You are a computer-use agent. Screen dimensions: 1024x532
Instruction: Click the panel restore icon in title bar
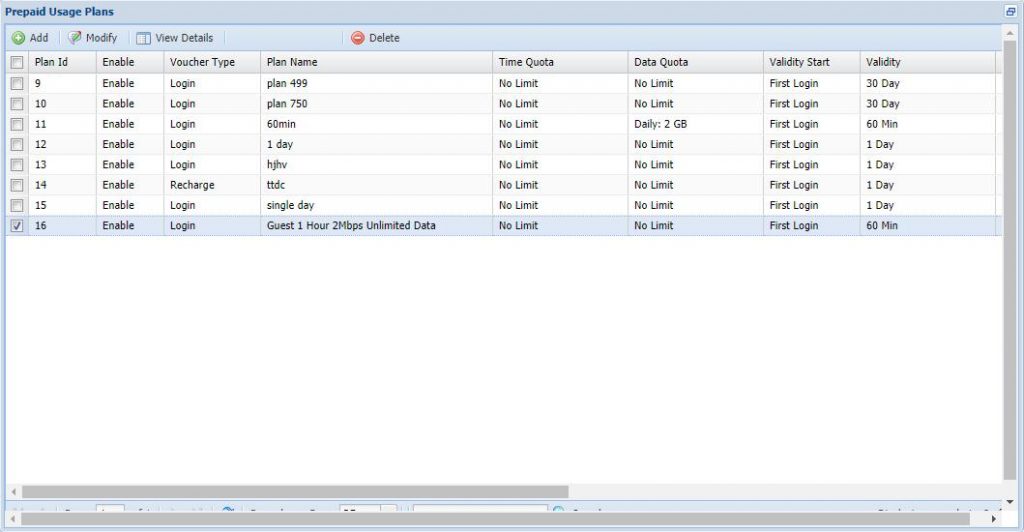coord(1010,11)
